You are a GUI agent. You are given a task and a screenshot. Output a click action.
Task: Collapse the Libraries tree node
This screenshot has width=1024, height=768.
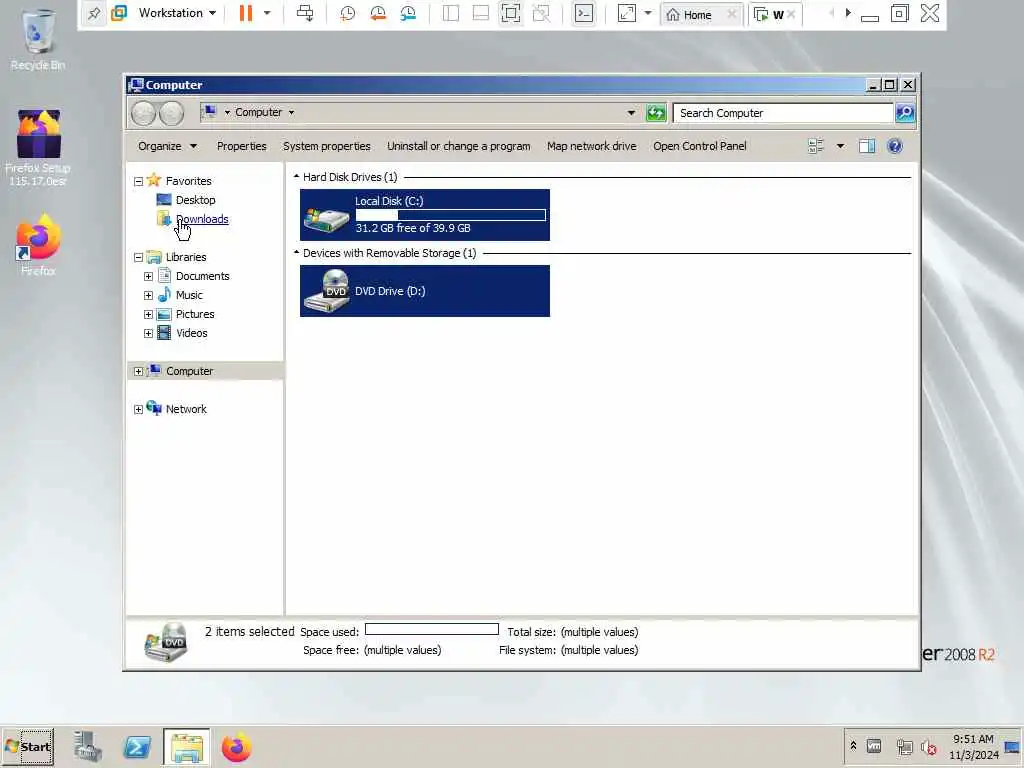tap(138, 258)
